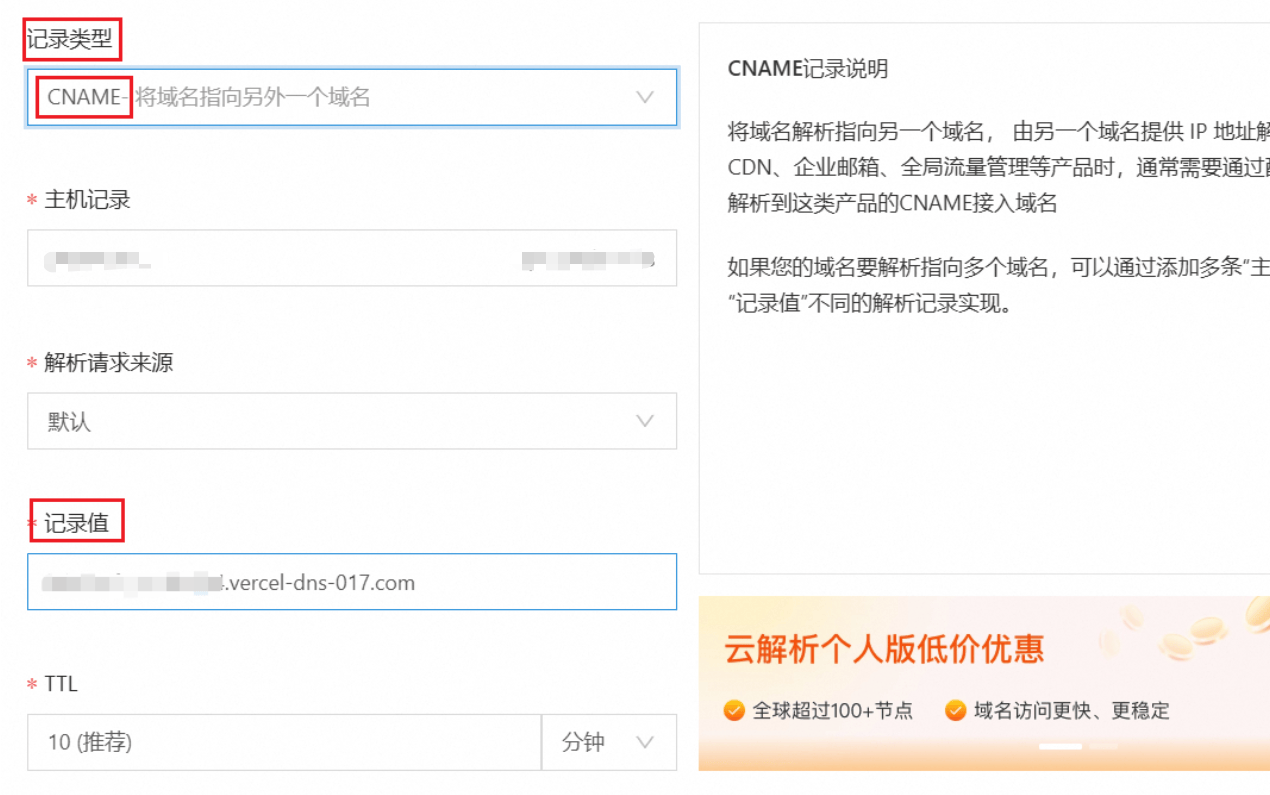The image size is (1270, 795).
Task: Click the orange check icon beside 域名访问更快、更稳定
Action: 956,711
